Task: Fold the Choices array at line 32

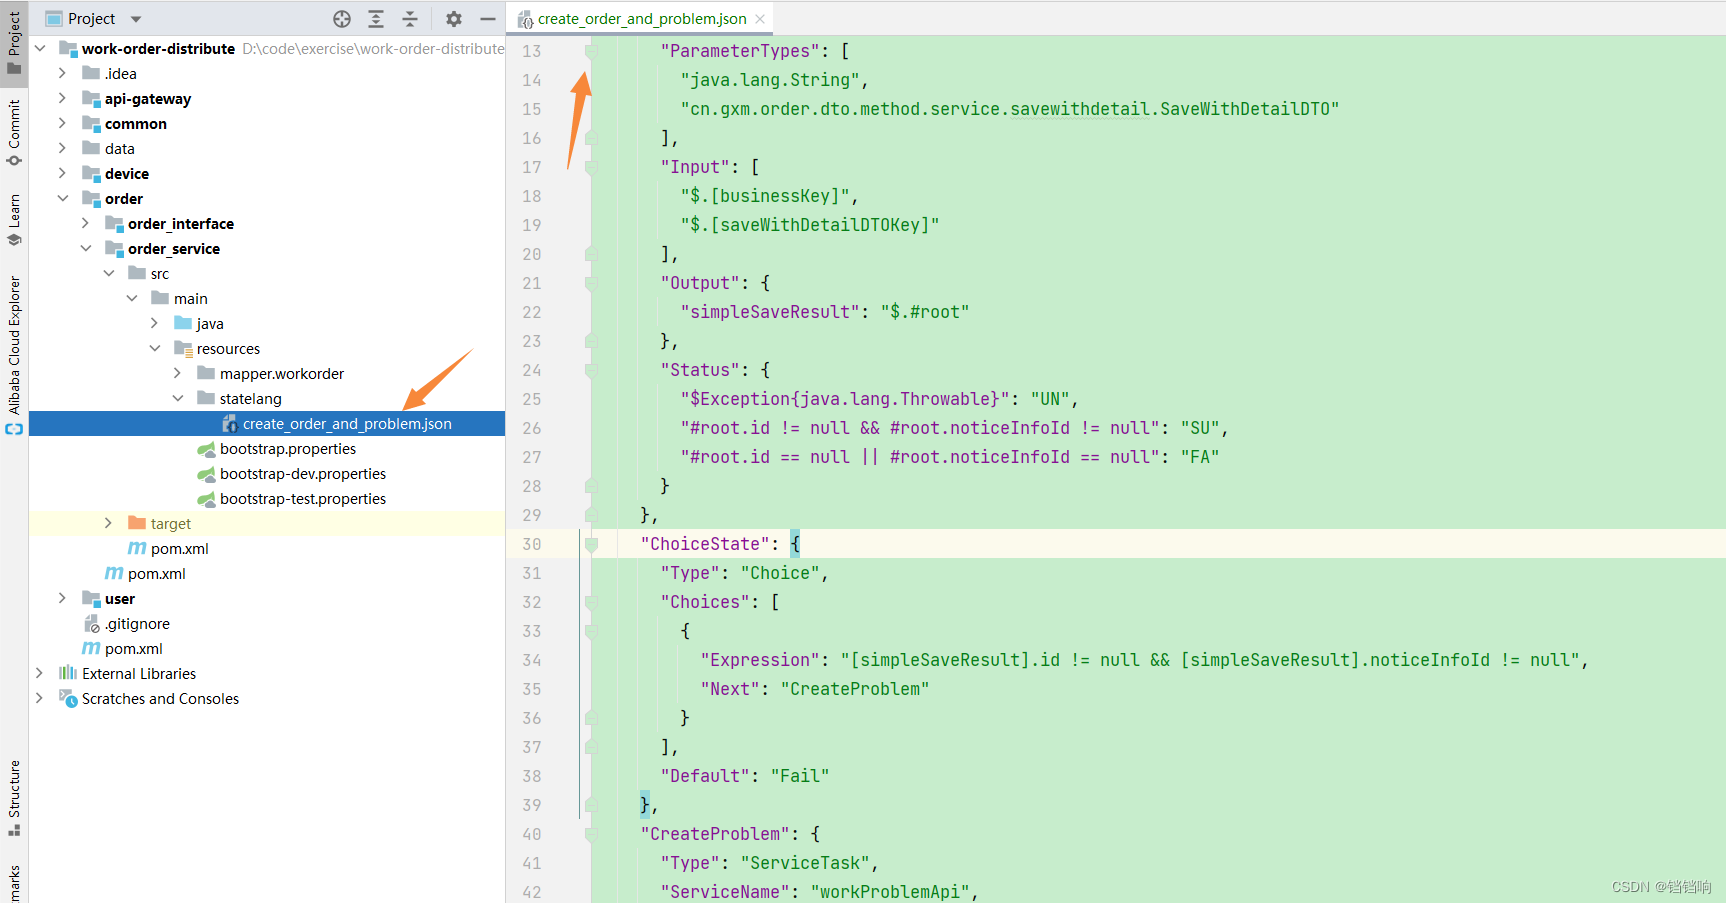Action: (x=591, y=602)
